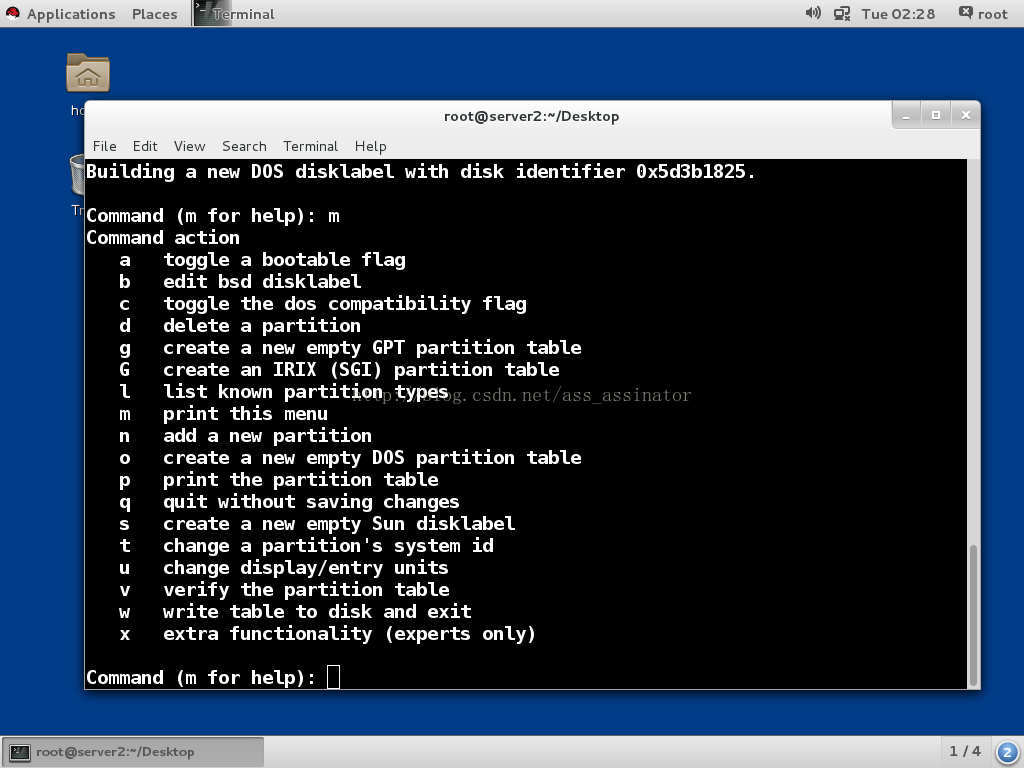Open the Places menu
This screenshot has width=1024, height=768.
pyautogui.click(x=154, y=14)
